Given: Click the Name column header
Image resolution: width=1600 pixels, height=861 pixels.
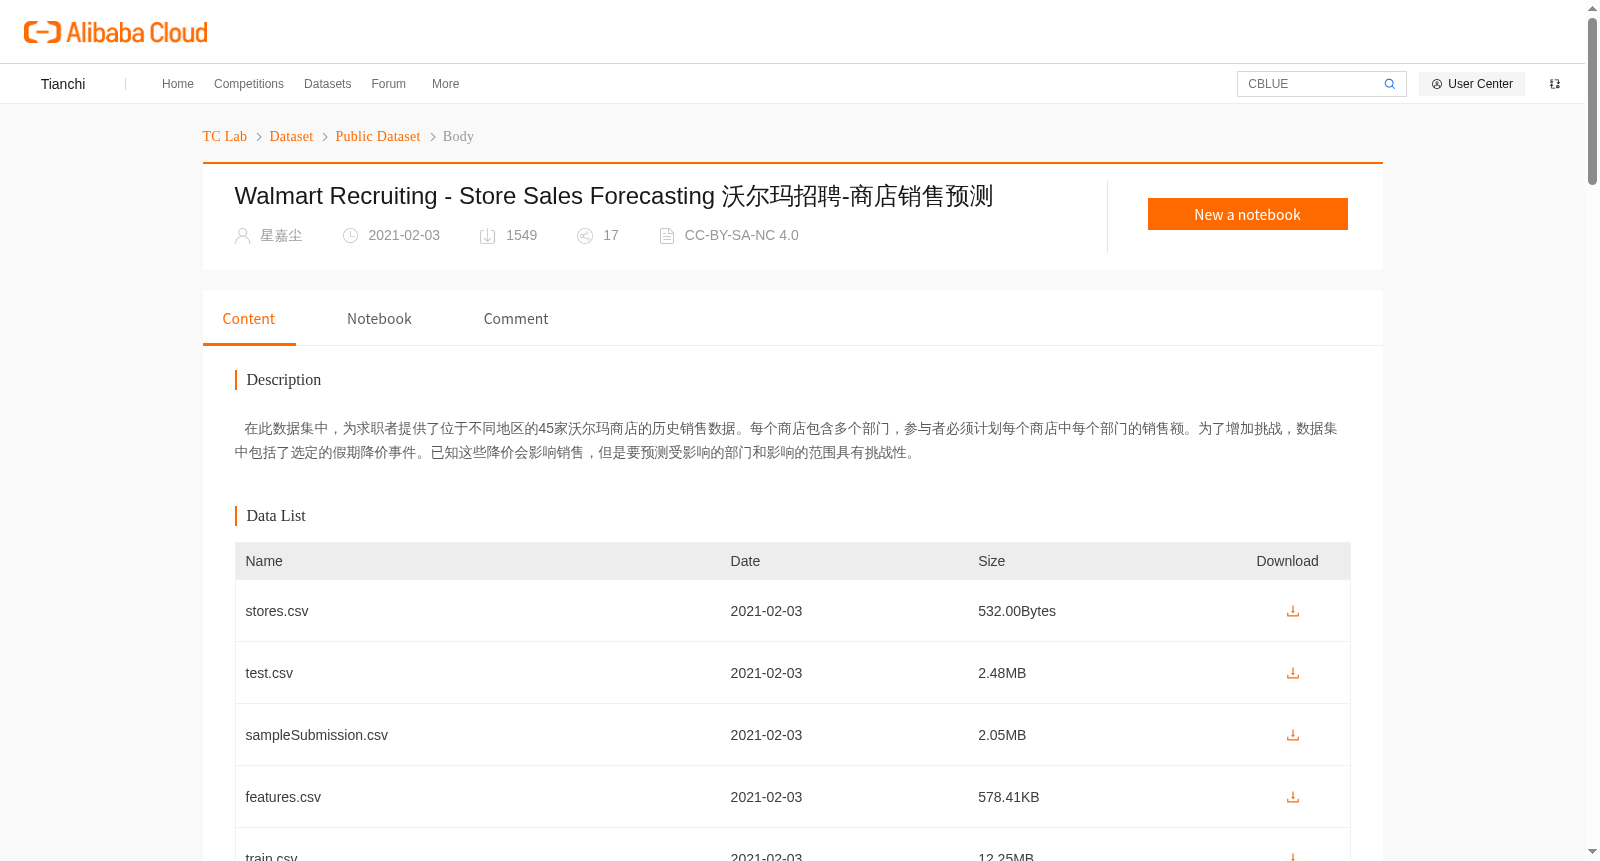Looking at the screenshot, I should click(x=264, y=561).
